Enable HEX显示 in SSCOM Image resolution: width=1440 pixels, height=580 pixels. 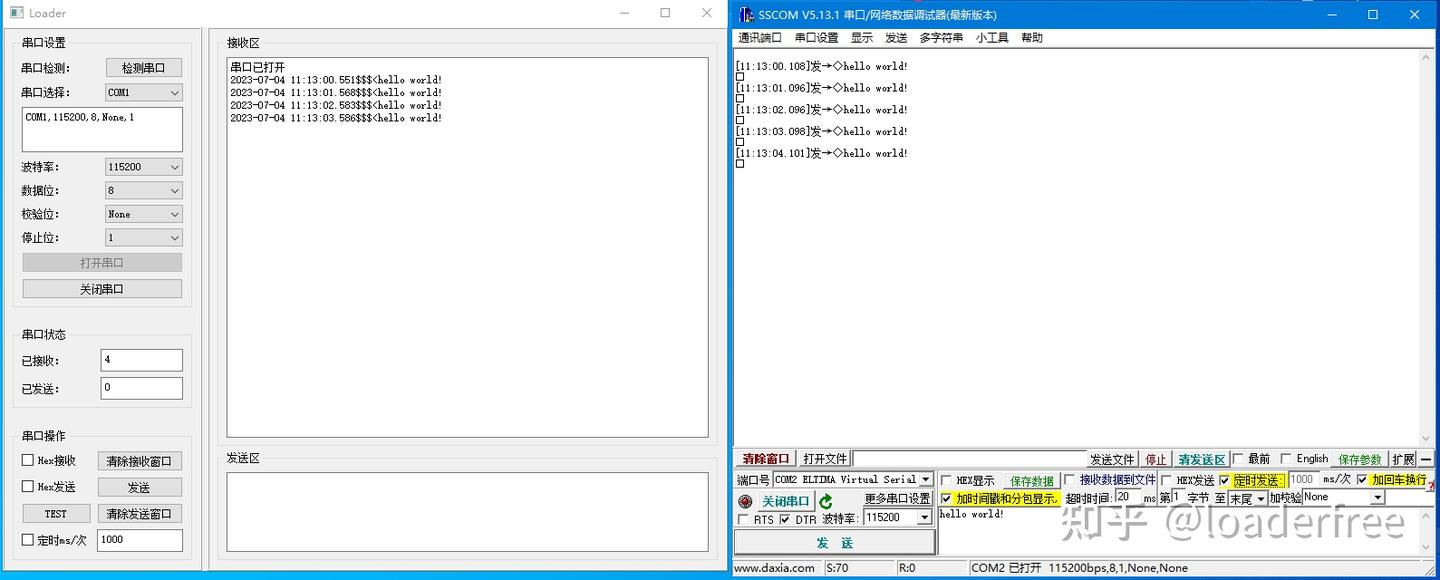point(944,480)
